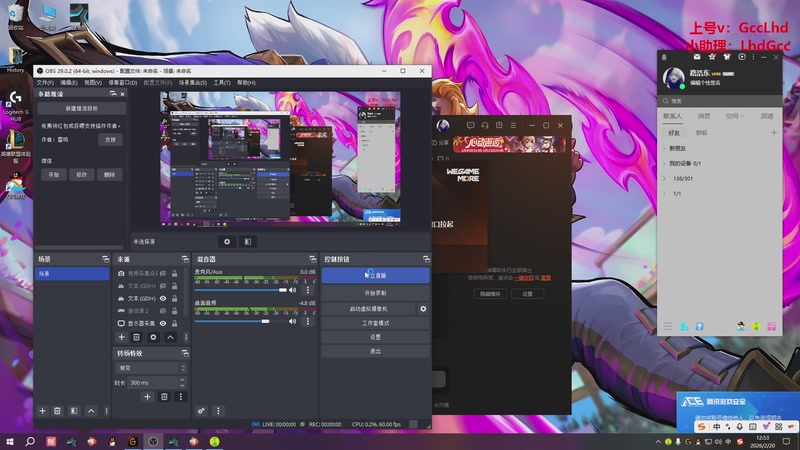Switch to 消息 tab in QQ
Image resolution: width=800 pixels, height=450 pixels.
click(704, 116)
